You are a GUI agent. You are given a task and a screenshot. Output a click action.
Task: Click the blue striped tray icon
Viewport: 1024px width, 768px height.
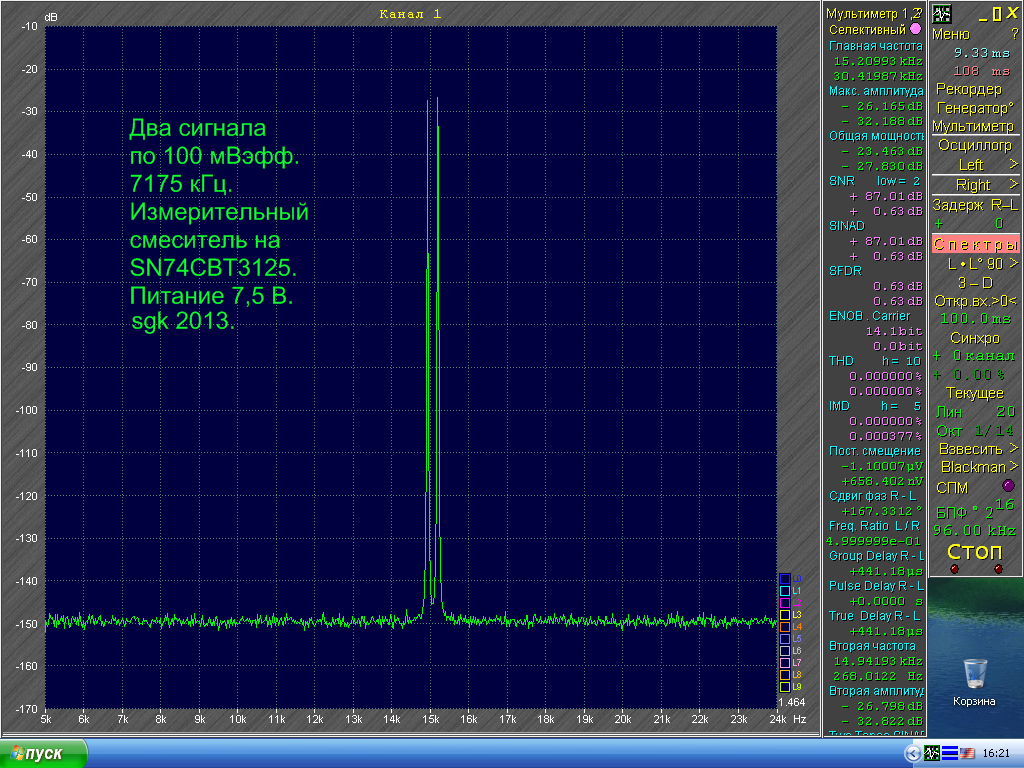(x=948, y=752)
